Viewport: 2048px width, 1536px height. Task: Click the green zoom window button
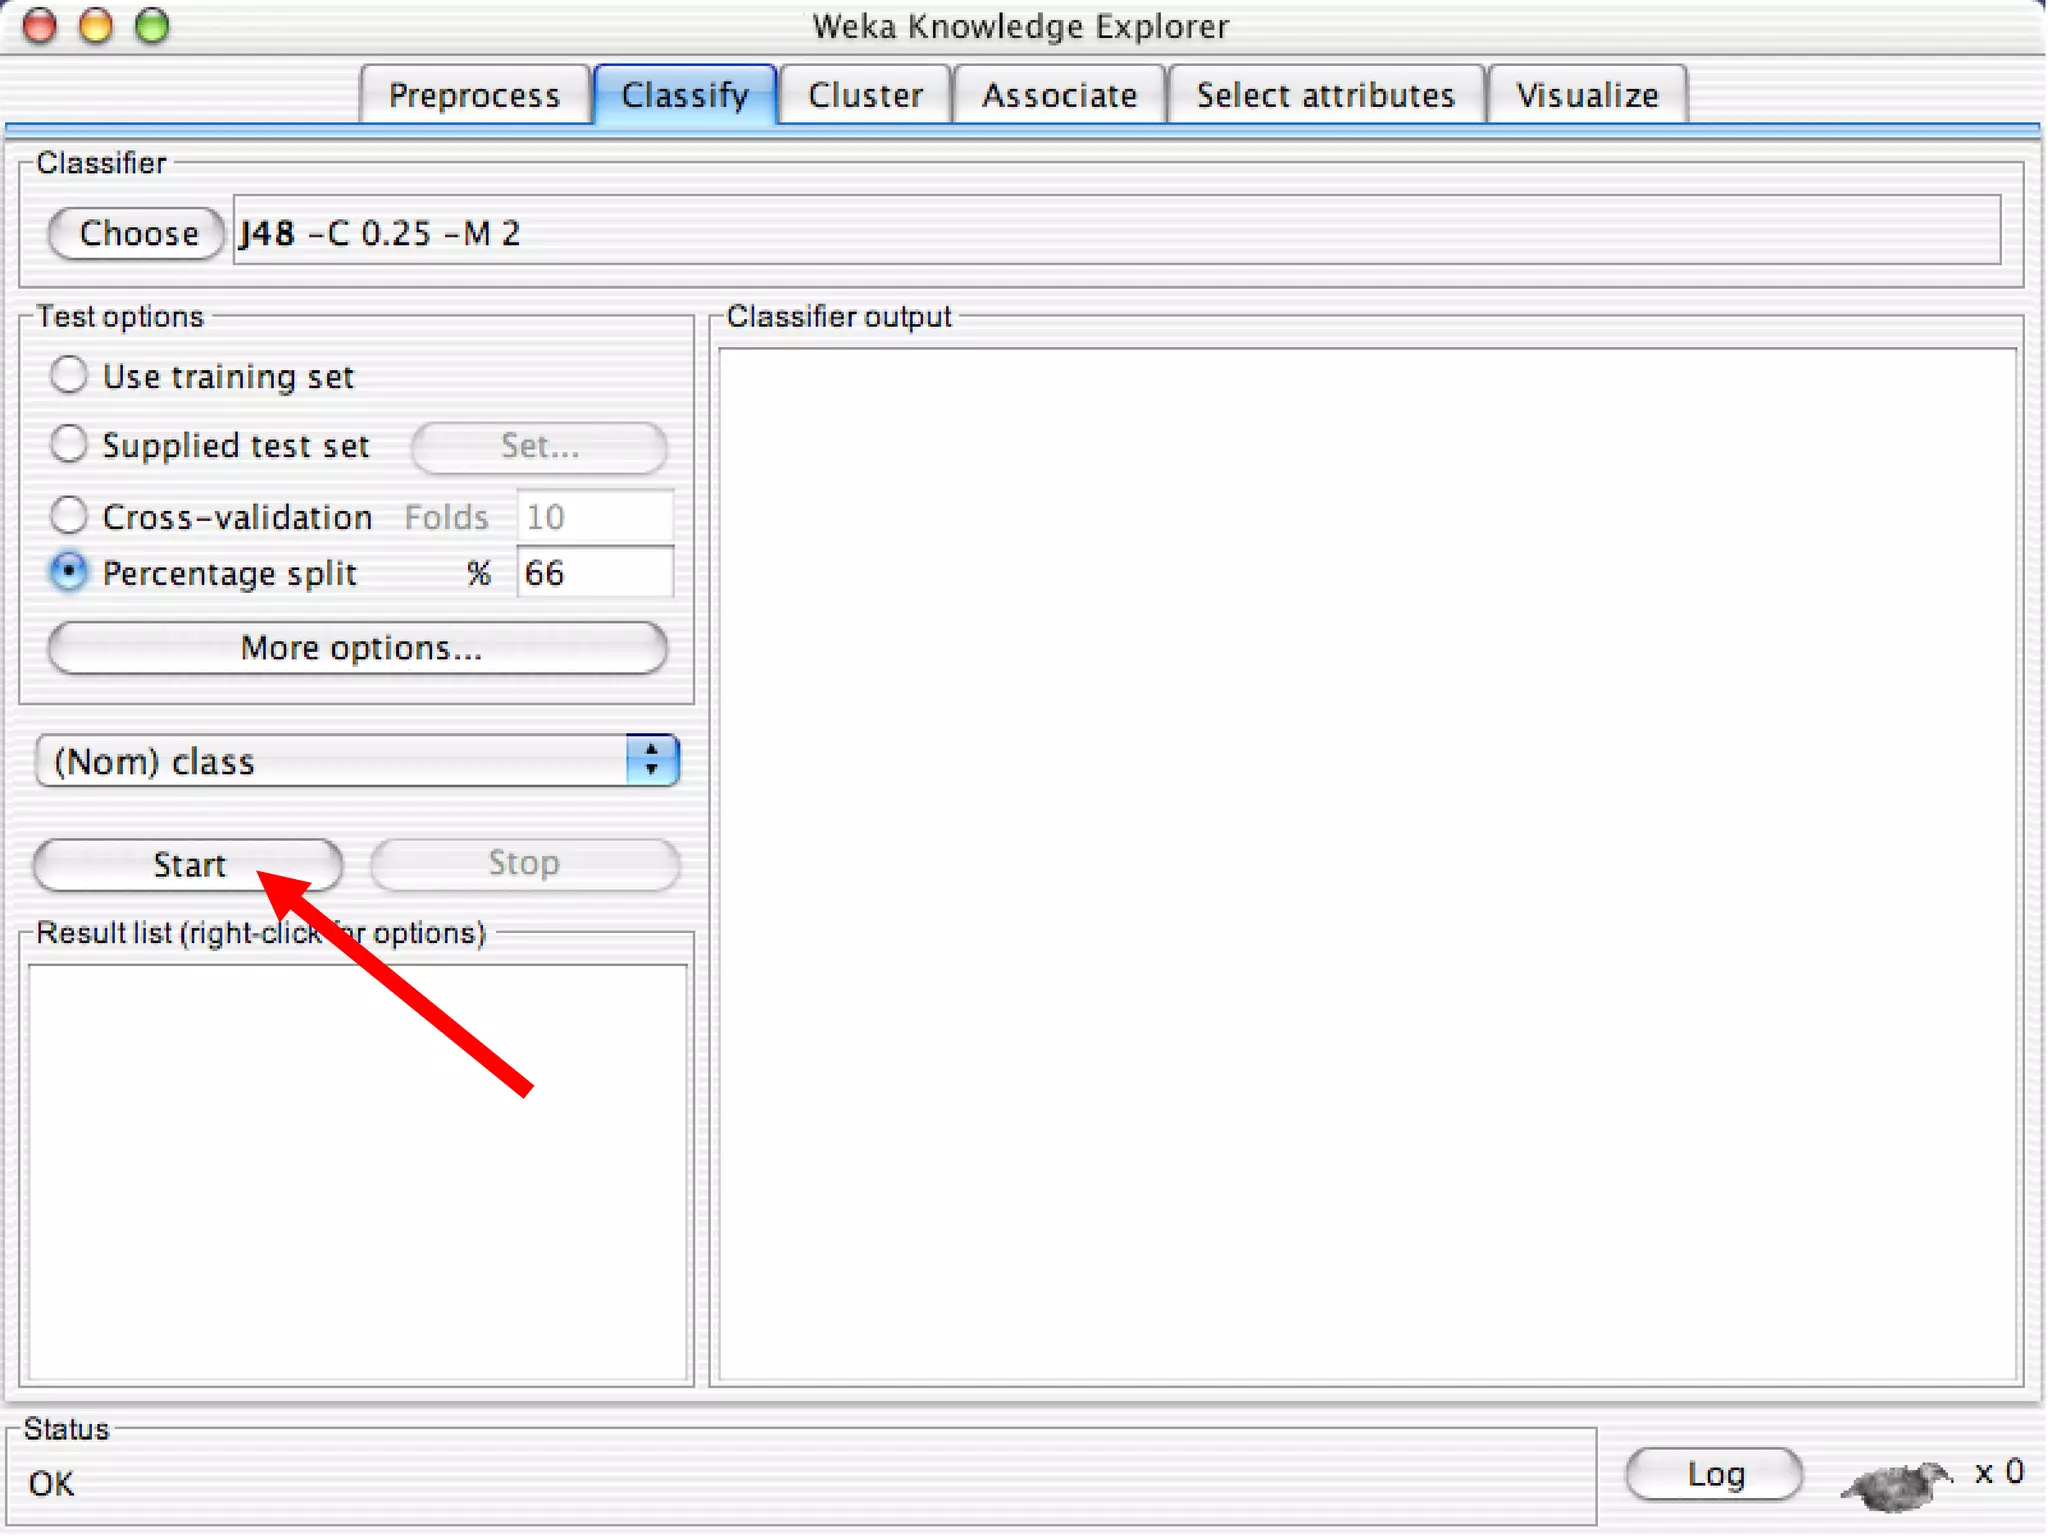152,26
